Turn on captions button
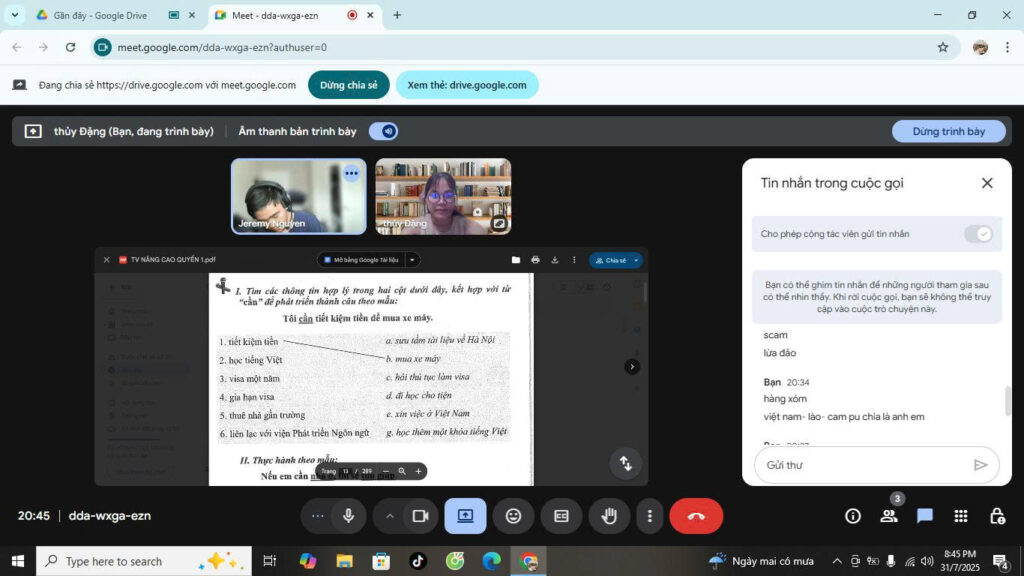1024x576 pixels. pos(561,516)
